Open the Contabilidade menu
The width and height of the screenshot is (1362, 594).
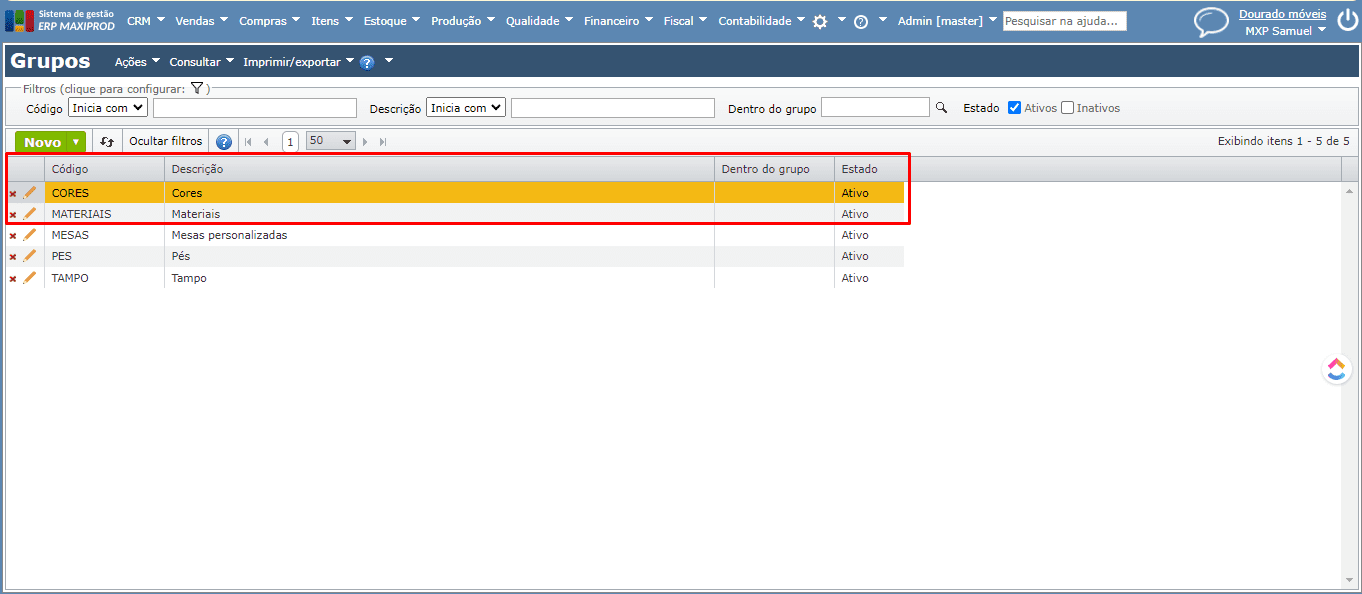[x=761, y=21]
